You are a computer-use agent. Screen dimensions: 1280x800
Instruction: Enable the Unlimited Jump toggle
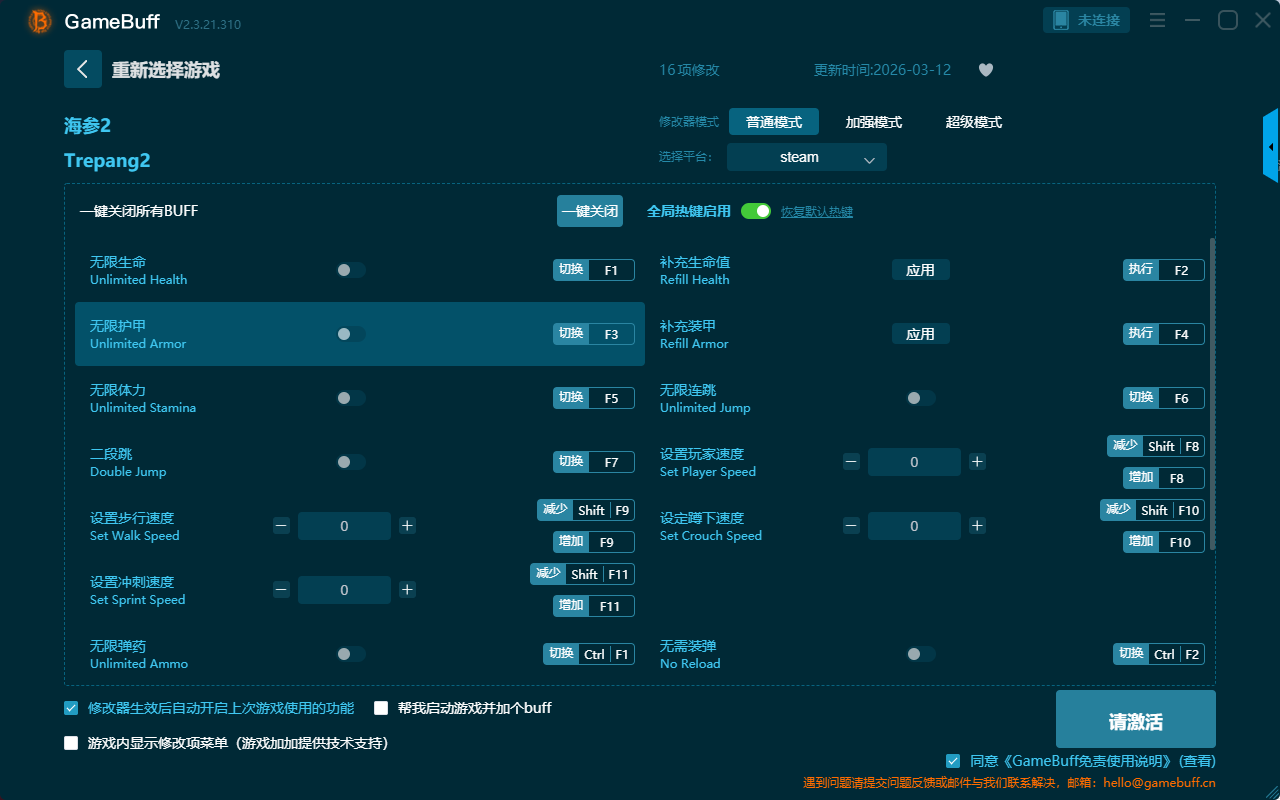pos(920,398)
